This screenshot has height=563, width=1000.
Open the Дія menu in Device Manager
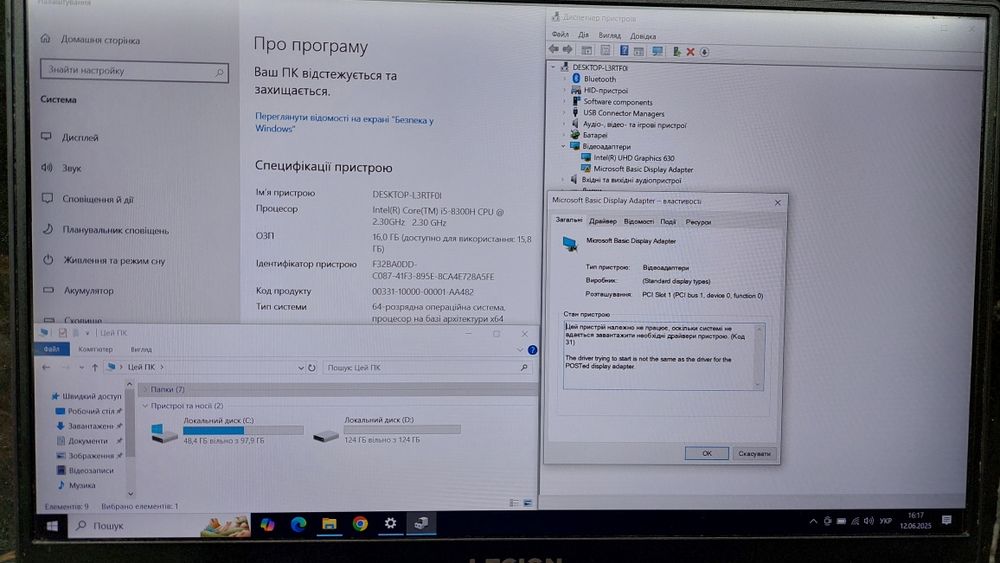(x=584, y=35)
